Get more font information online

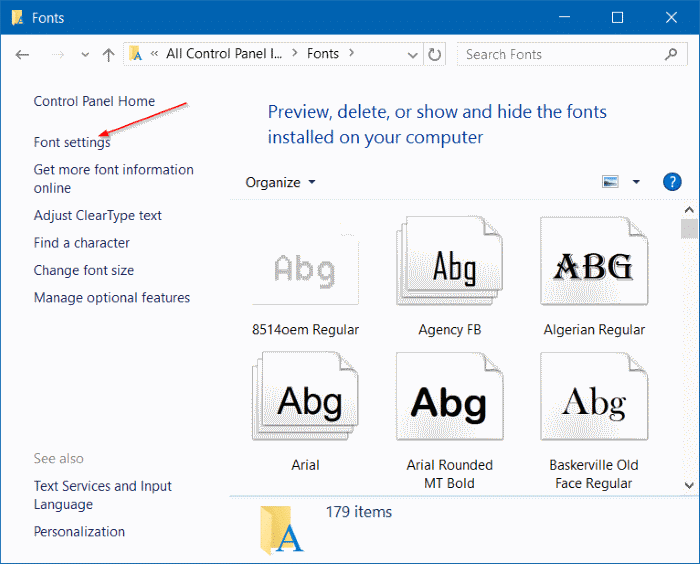tap(113, 179)
